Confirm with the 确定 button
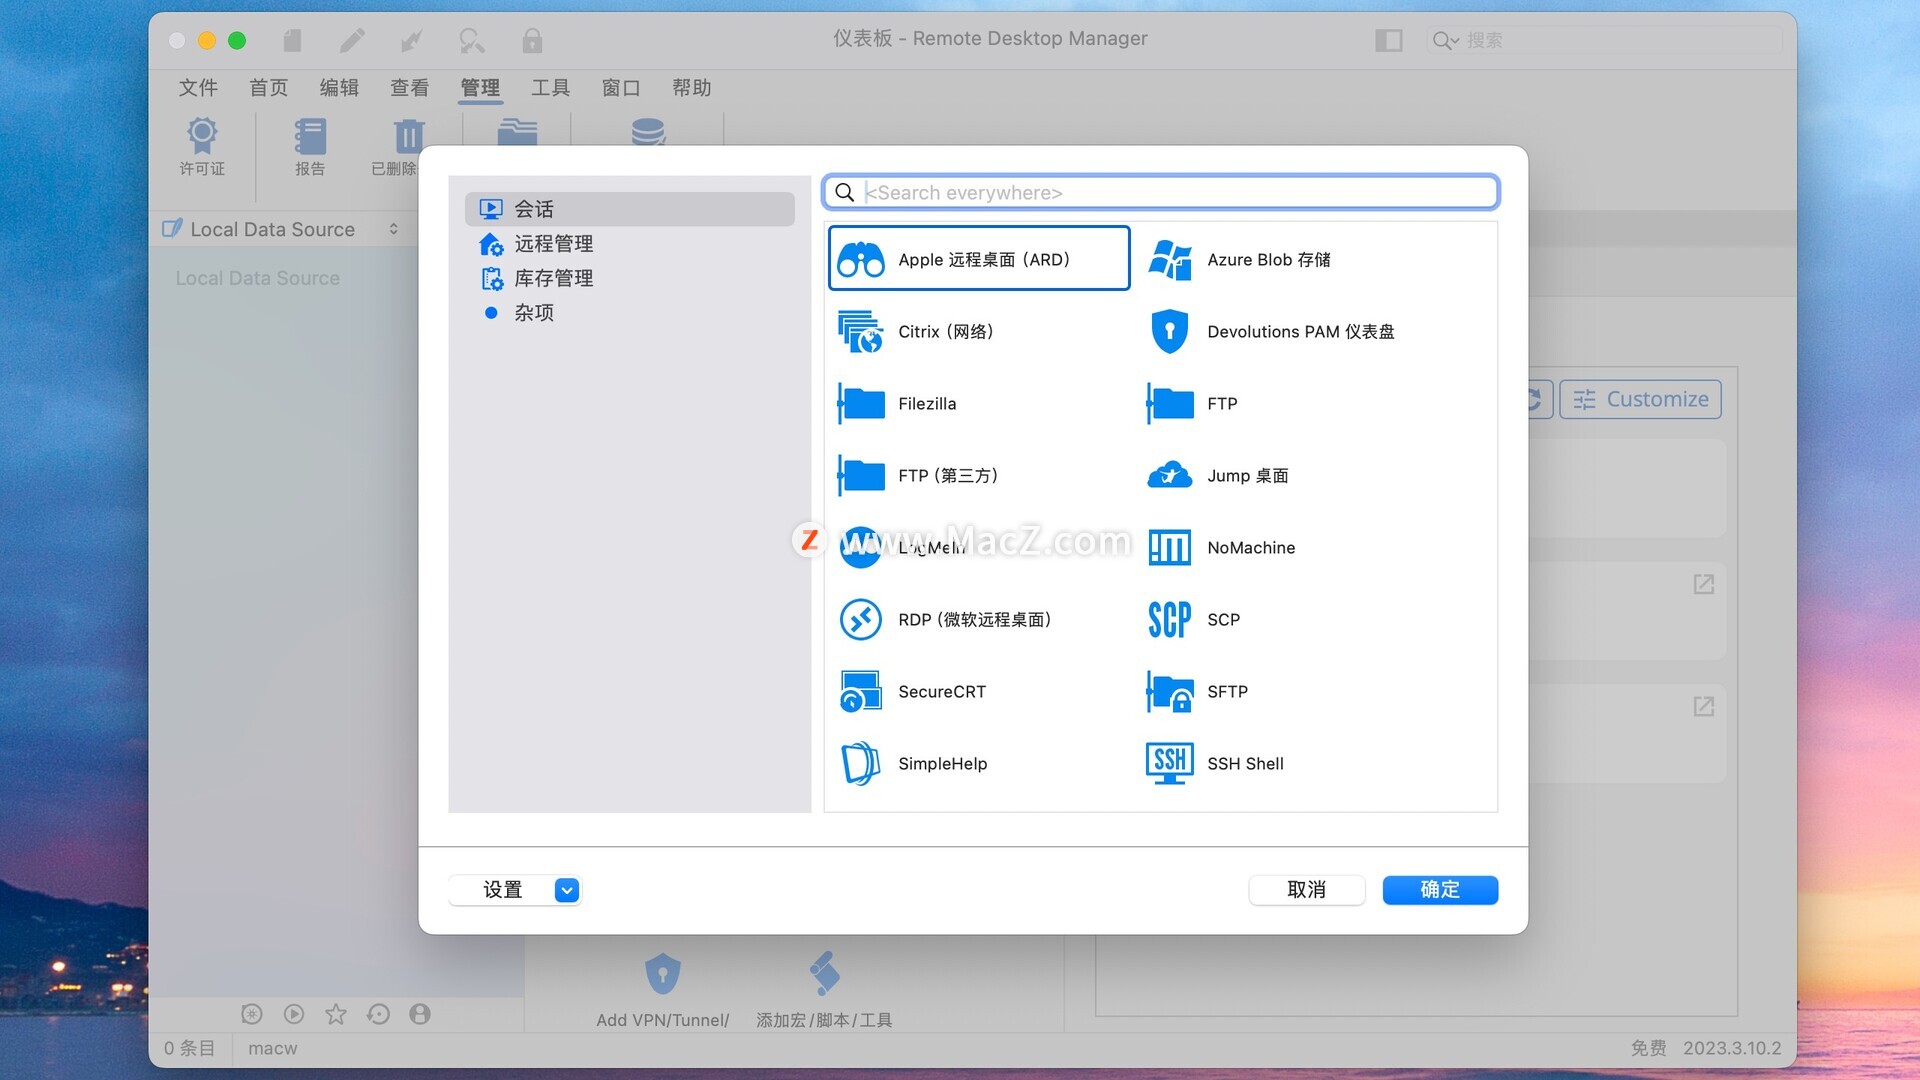Image resolution: width=1920 pixels, height=1080 pixels. [1440, 890]
